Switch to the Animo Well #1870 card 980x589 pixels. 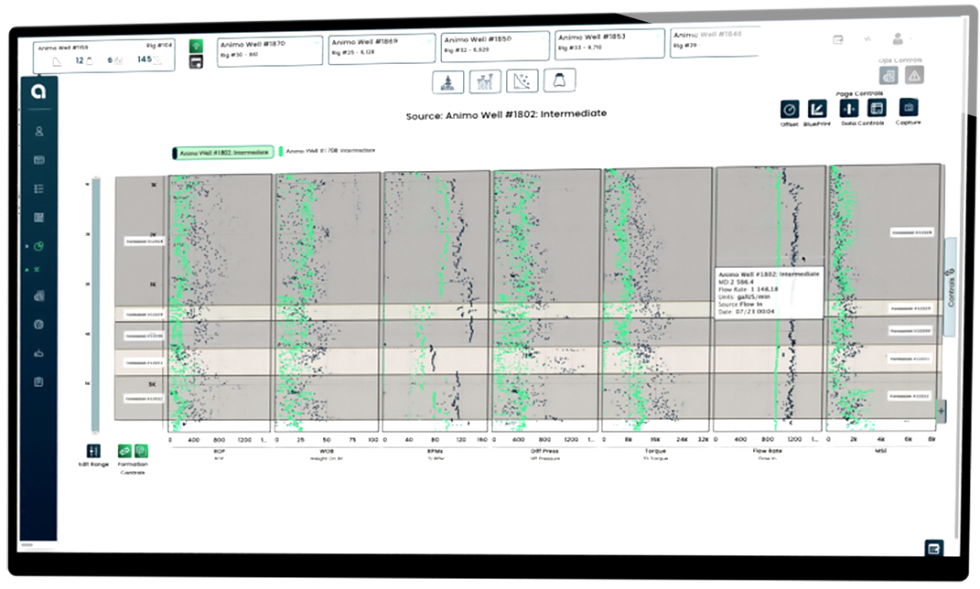click(x=270, y=51)
